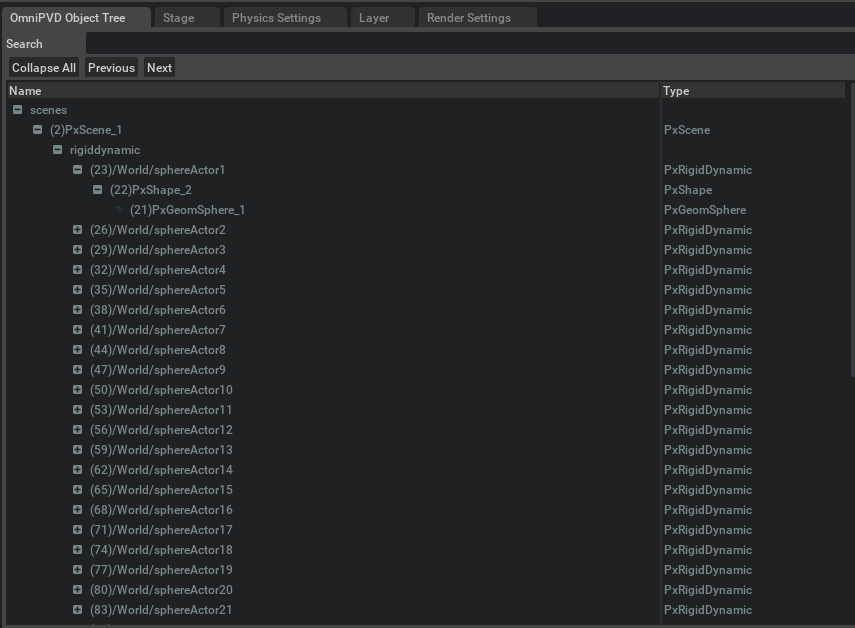The height and width of the screenshot is (628, 855).
Task: Click the Previous search result button
Action: pyautogui.click(x=111, y=68)
